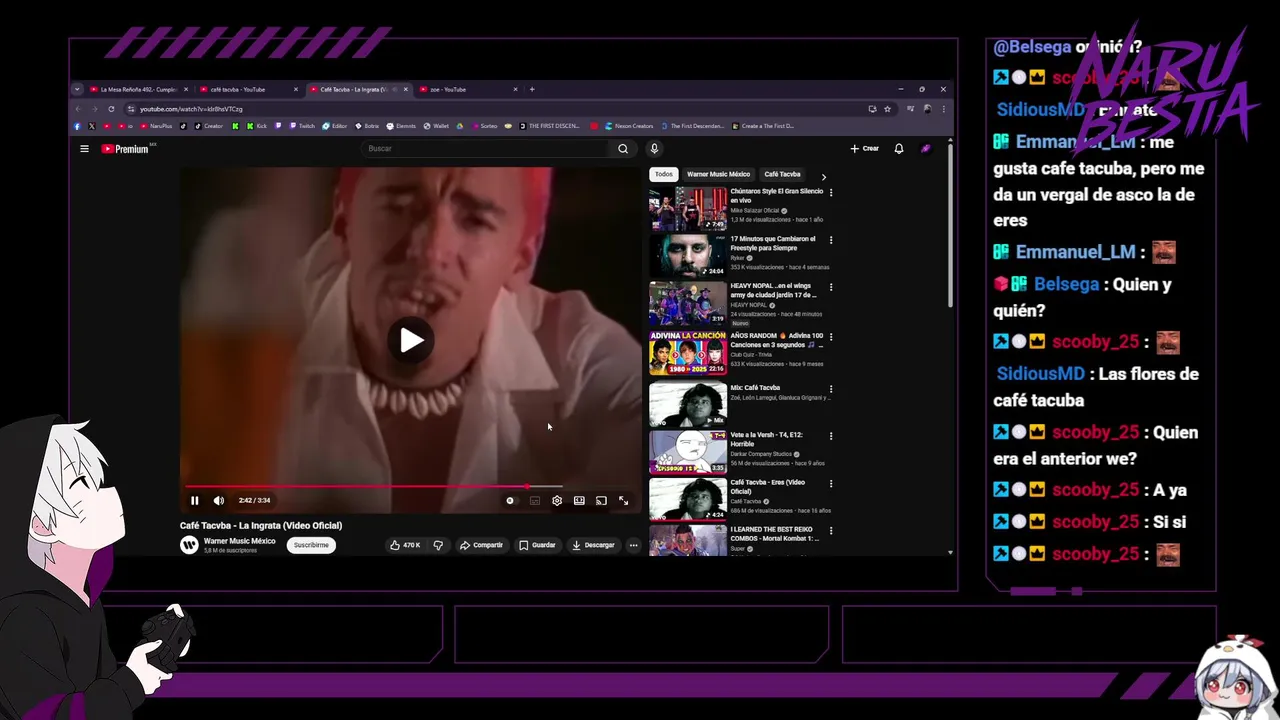Open options menu for 17 Minutos video
Image resolution: width=1280 pixels, height=720 pixels.
pyautogui.click(x=831, y=240)
